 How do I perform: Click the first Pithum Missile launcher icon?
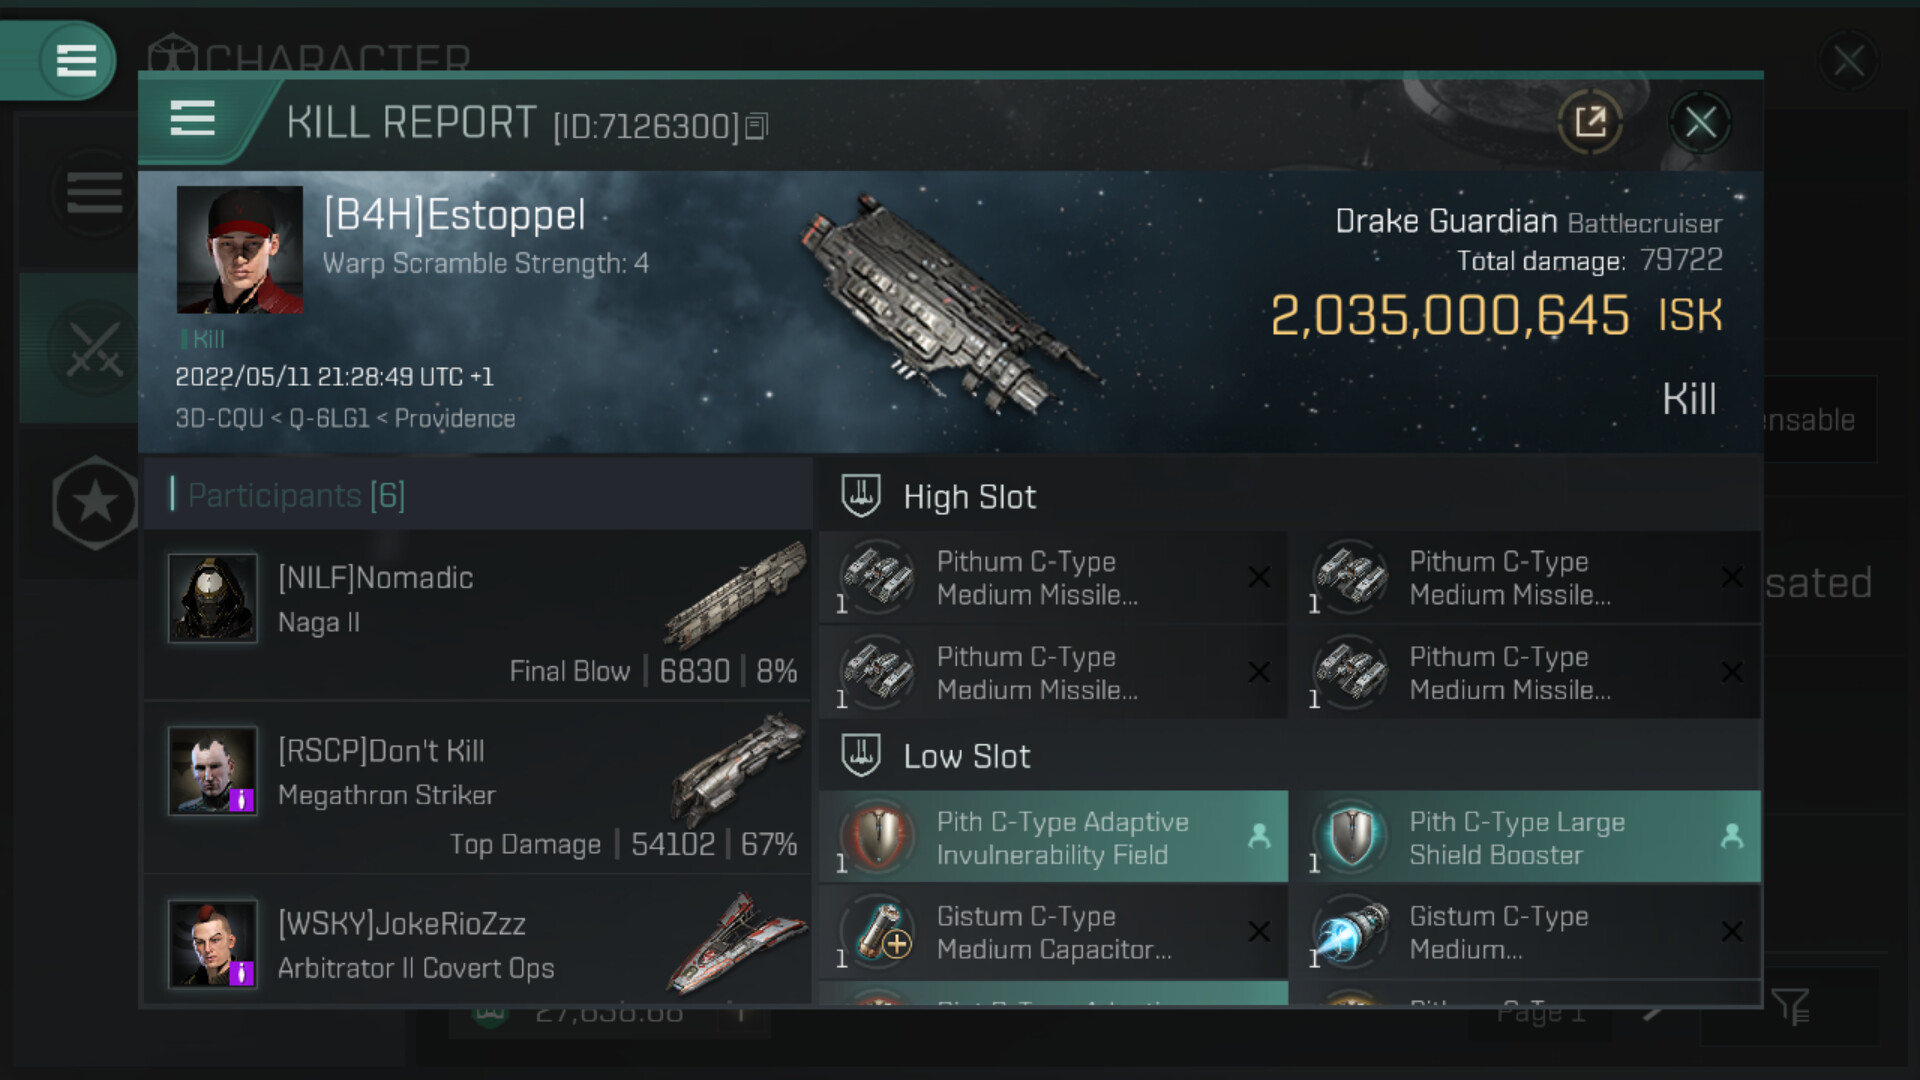pyautogui.click(x=879, y=577)
